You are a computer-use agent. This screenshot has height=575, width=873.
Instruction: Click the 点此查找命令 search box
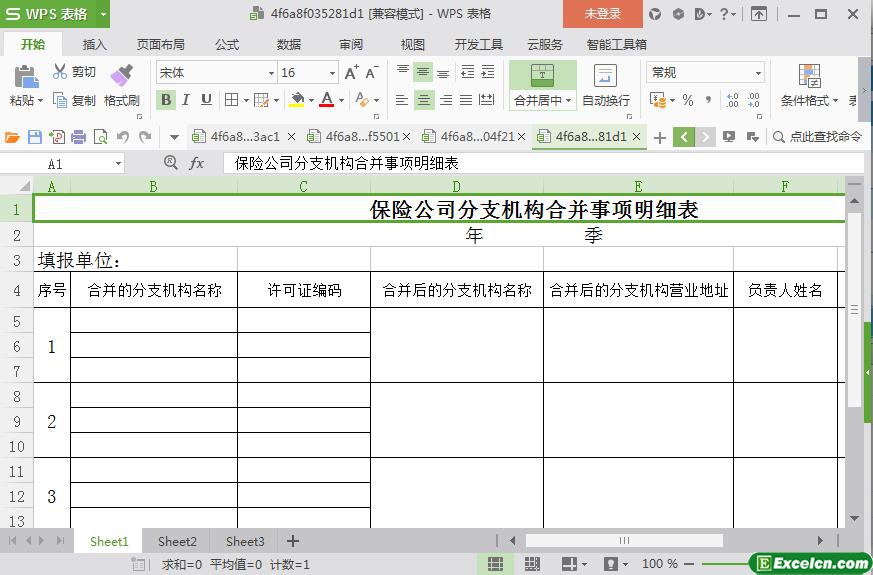pos(817,136)
